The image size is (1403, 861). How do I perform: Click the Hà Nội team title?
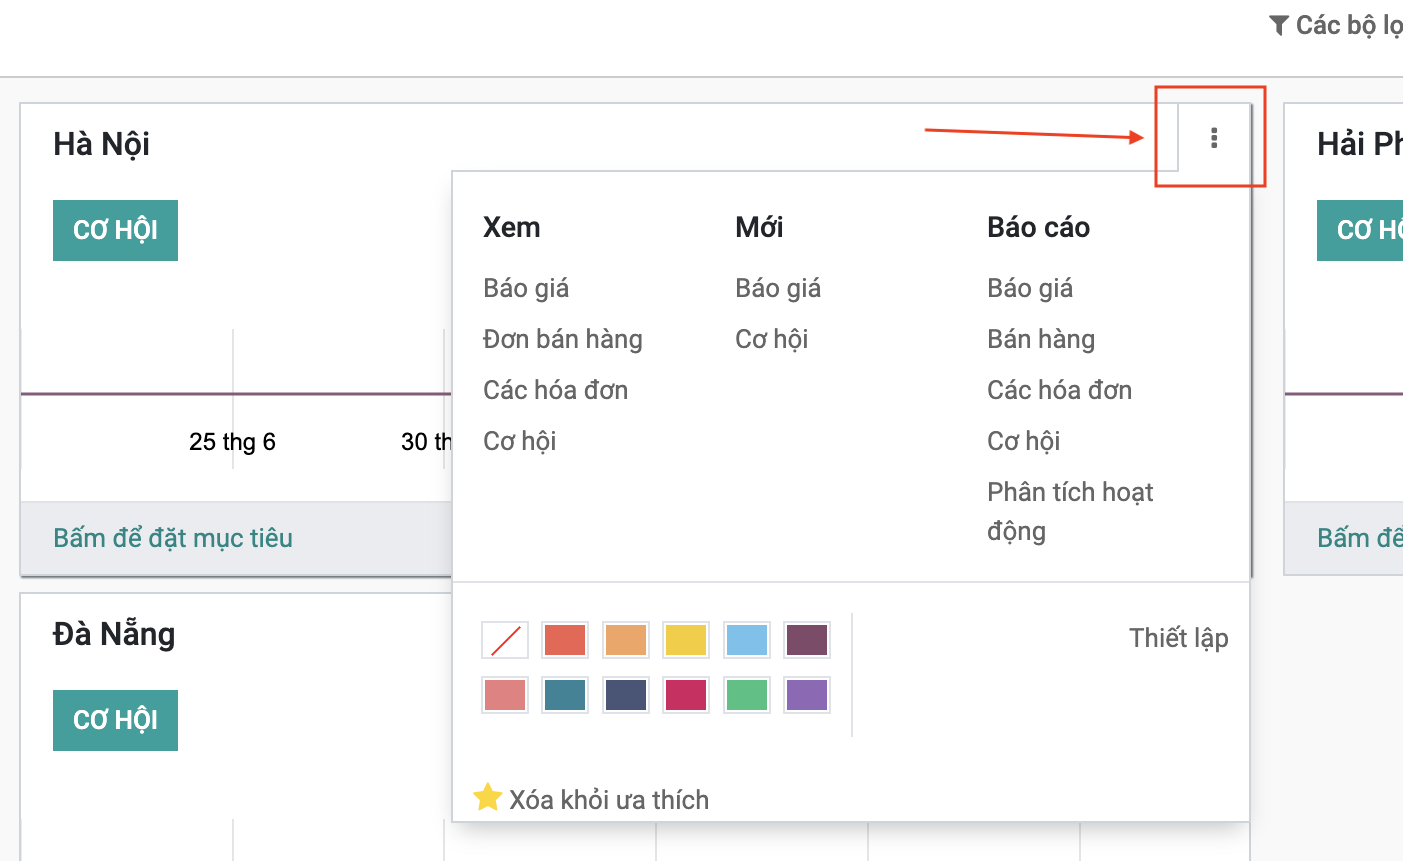(x=101, y=144)
